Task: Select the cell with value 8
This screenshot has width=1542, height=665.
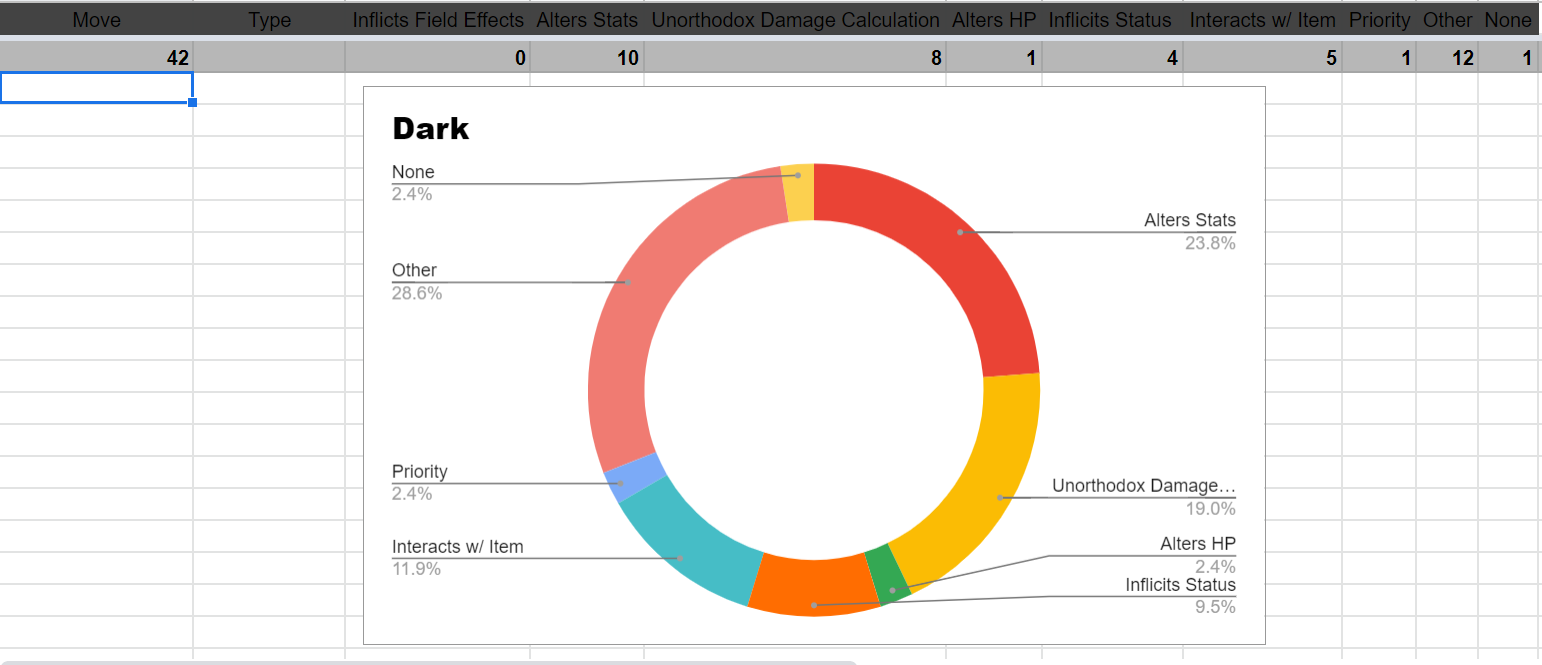Action: [x=795, y=58]
